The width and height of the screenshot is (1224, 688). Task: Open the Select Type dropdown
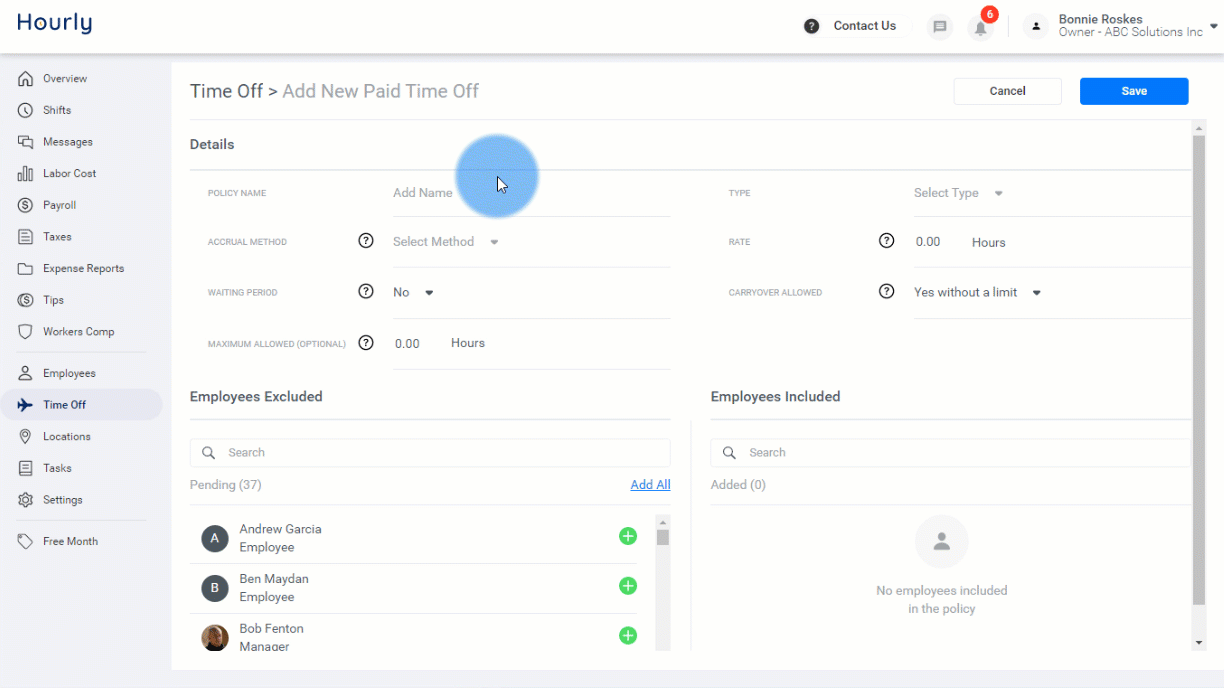(x=958, y=193)
